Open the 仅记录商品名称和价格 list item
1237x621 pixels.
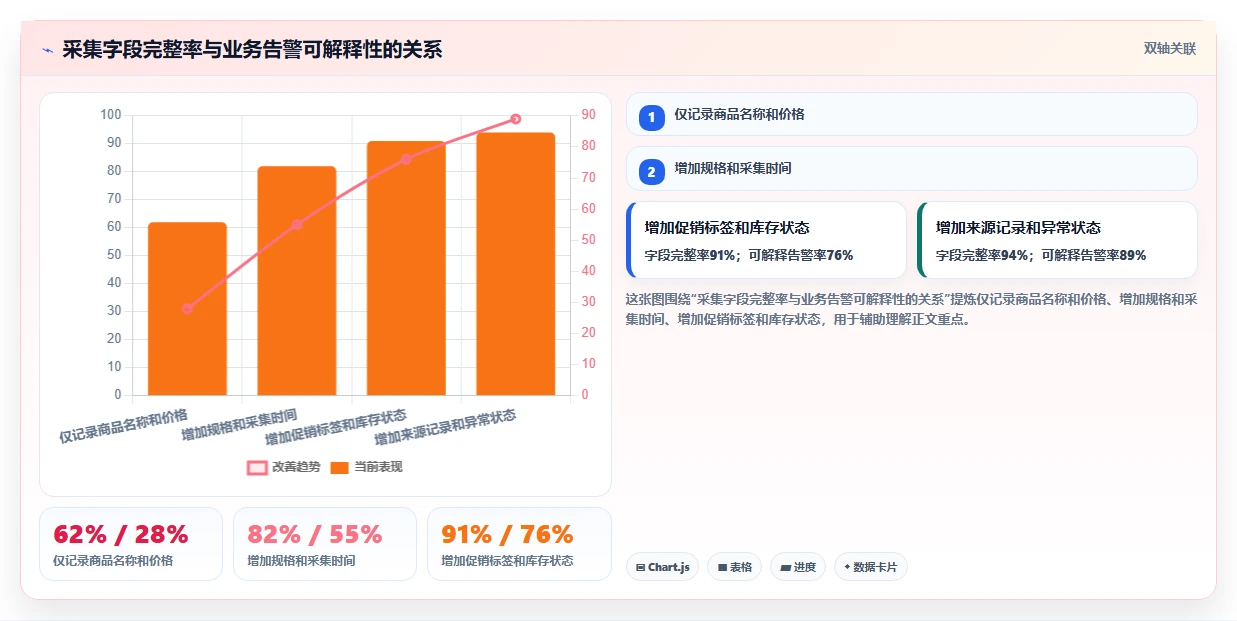click(x=911, y=114)
